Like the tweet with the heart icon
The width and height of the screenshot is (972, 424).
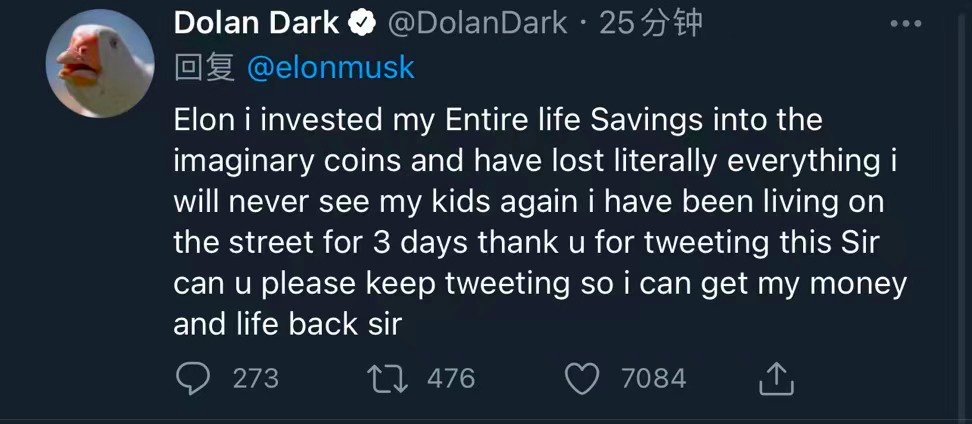pyautogui.click(x=582, y=378)
